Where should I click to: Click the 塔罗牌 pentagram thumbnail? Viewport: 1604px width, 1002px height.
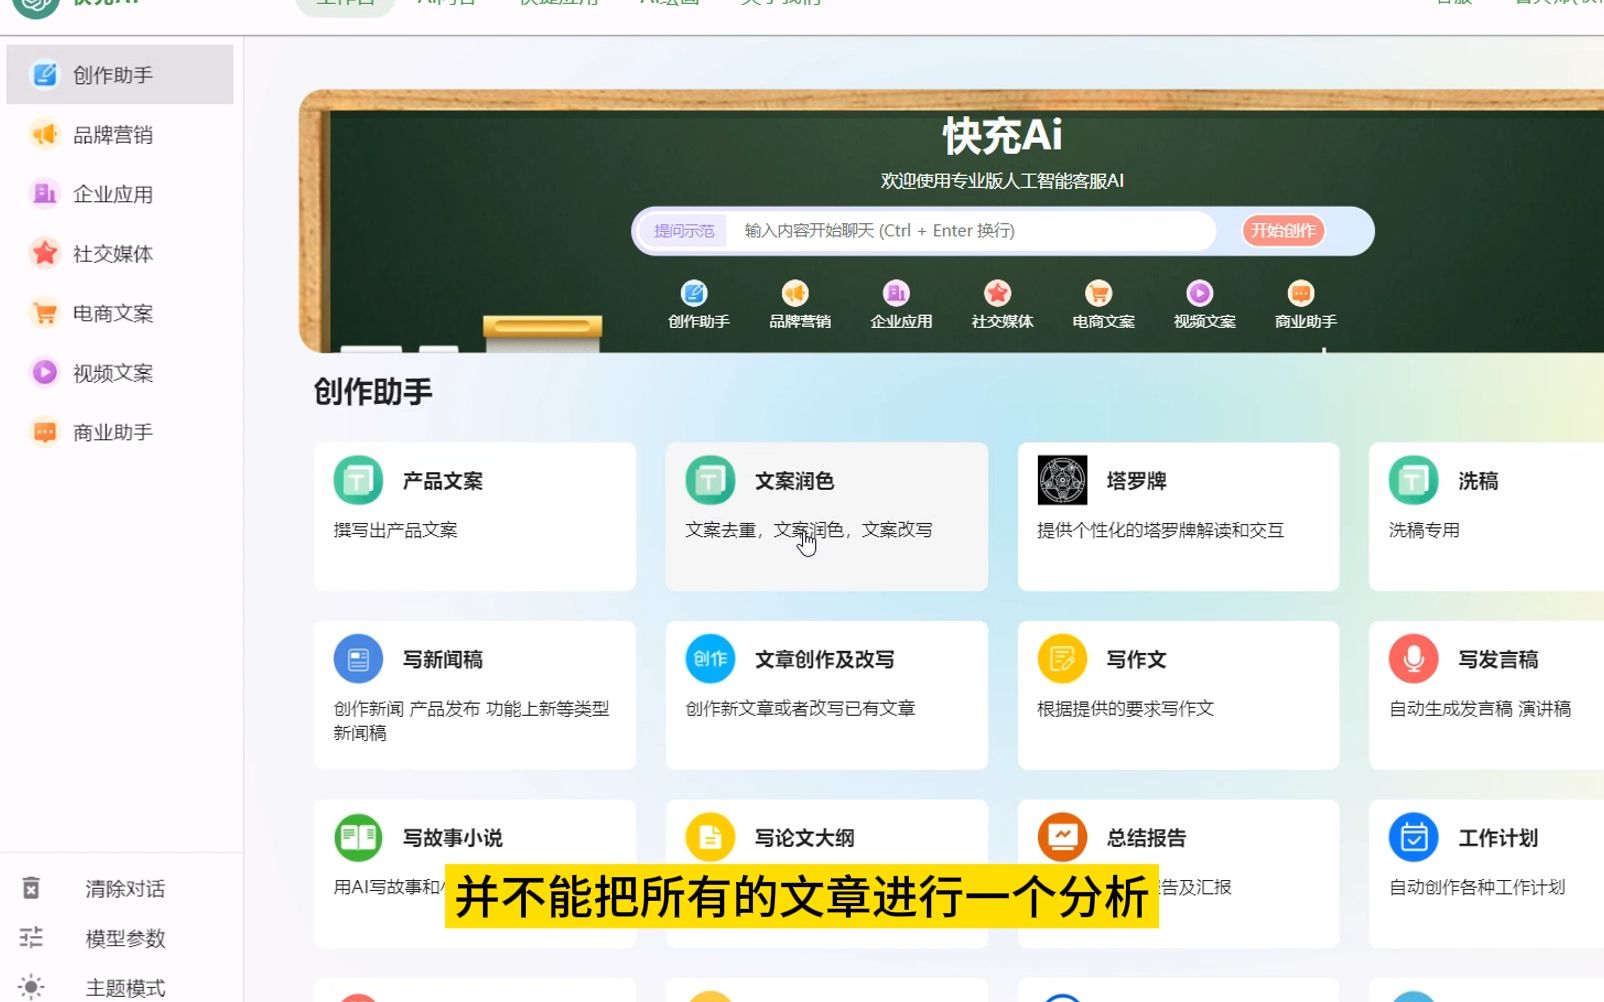pyautogui.click(x=1062, y=480)
